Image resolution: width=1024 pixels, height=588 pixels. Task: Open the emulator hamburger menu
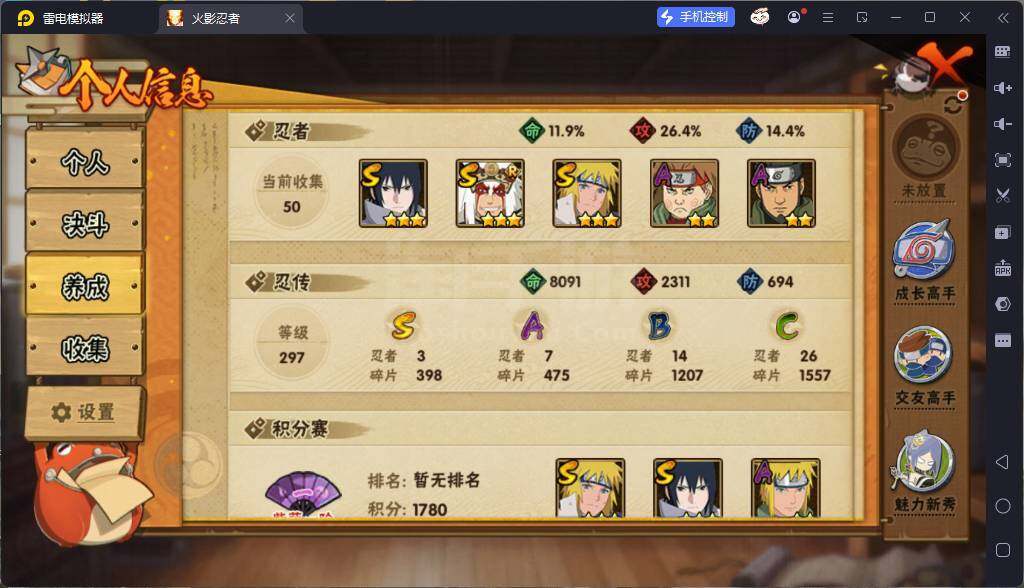[x=827, y=18]
